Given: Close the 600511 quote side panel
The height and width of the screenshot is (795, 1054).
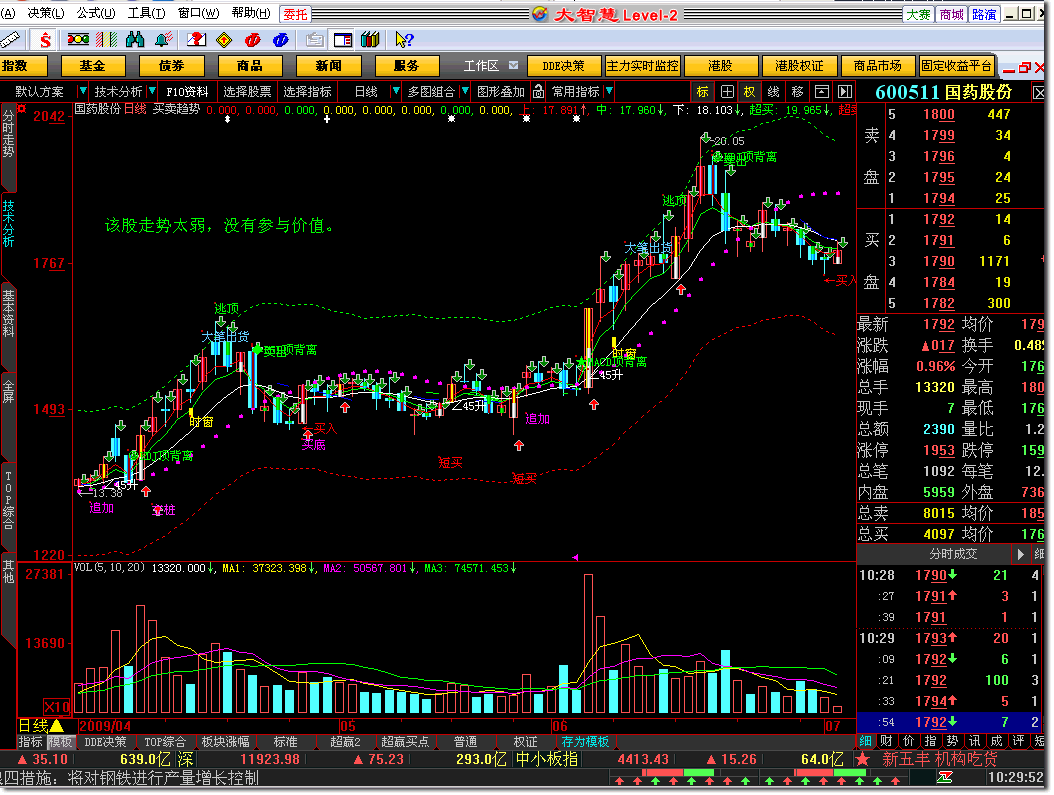Looking at the screenshot, I should pos(1039,93).
